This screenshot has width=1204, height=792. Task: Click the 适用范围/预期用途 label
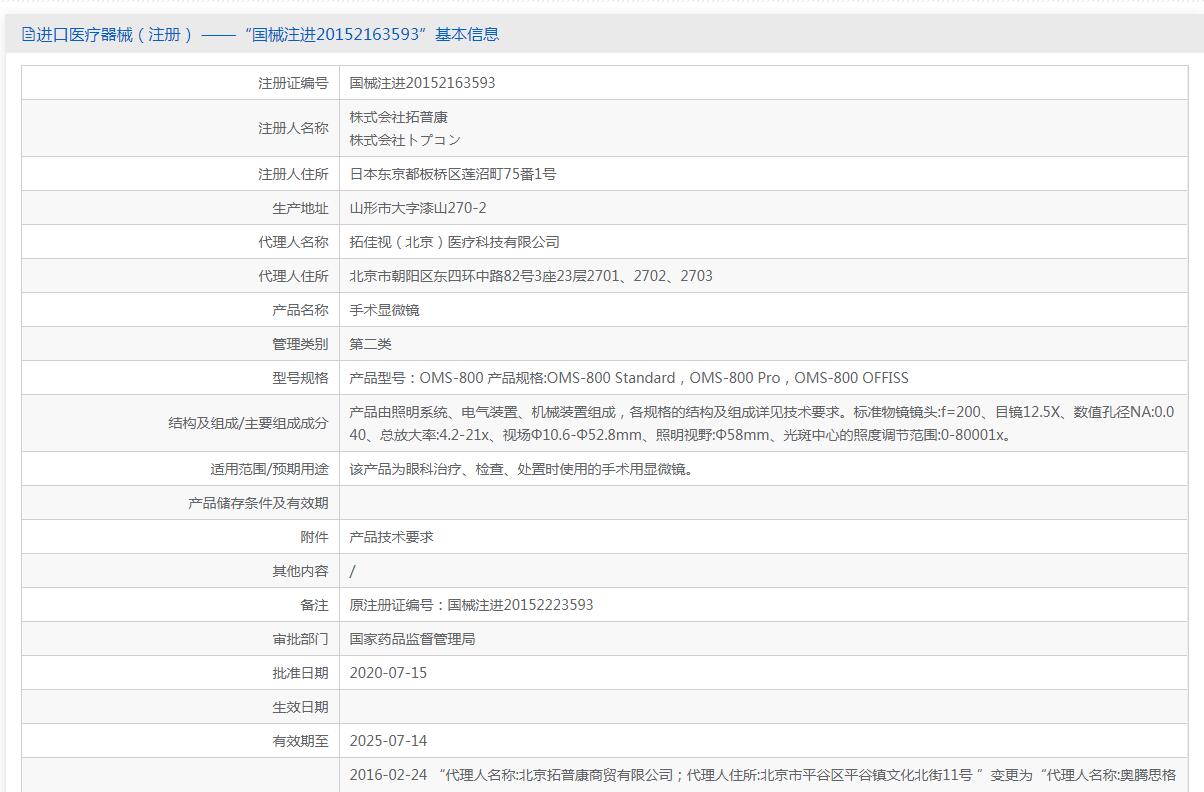click(269, 469)
